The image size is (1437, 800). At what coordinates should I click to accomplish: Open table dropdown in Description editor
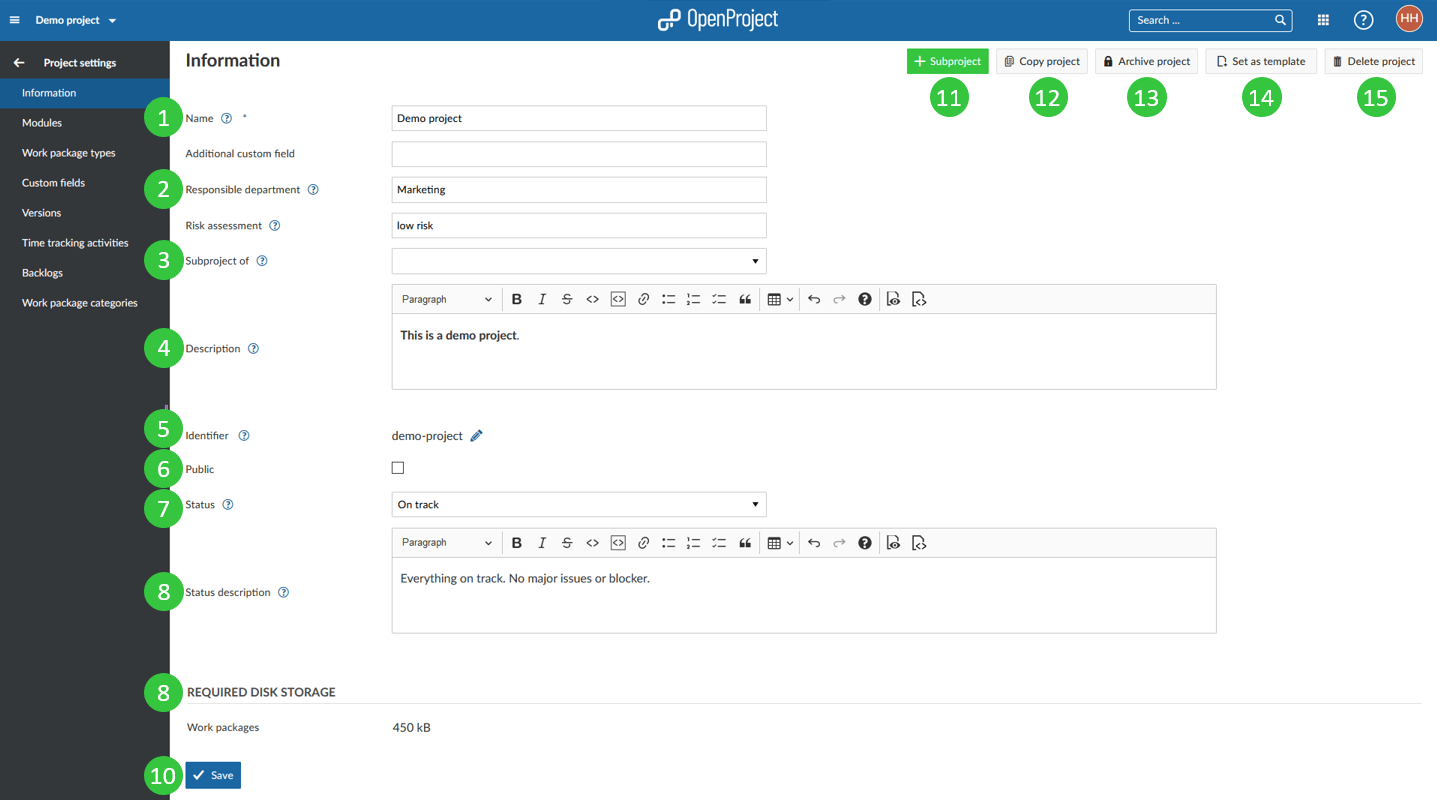[780, 299]
